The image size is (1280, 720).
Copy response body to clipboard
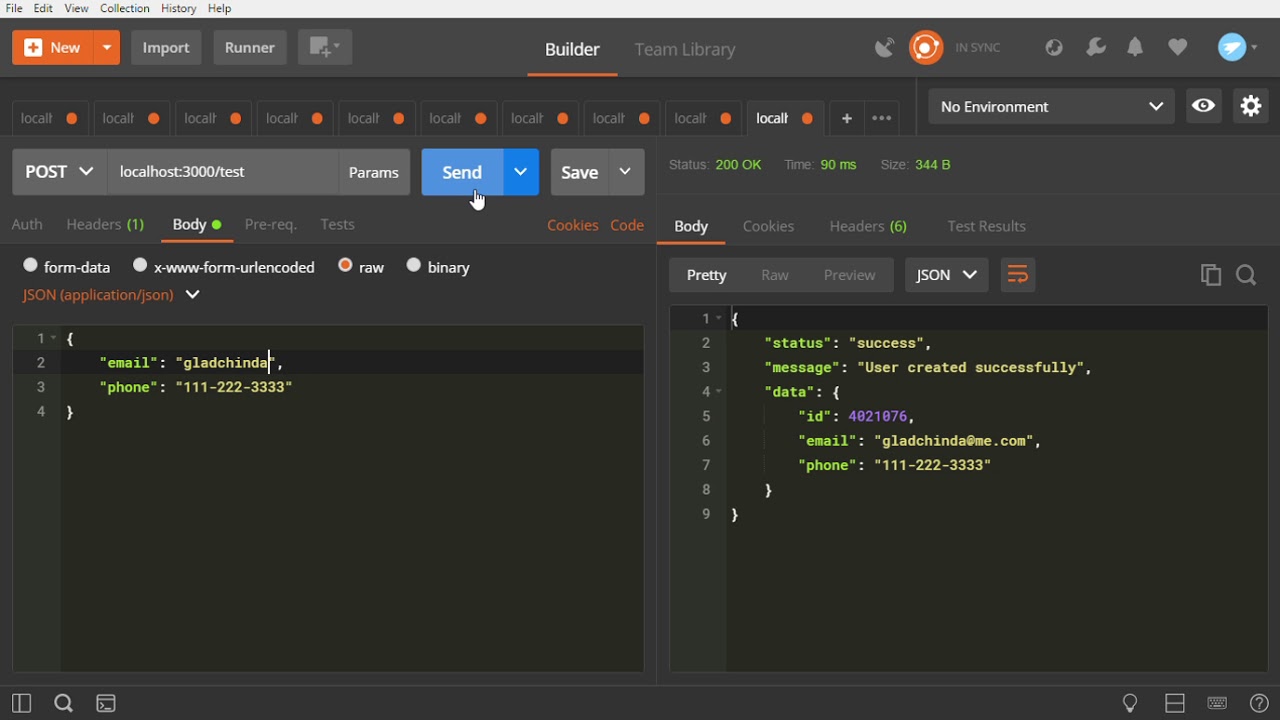coord(1211,275)
